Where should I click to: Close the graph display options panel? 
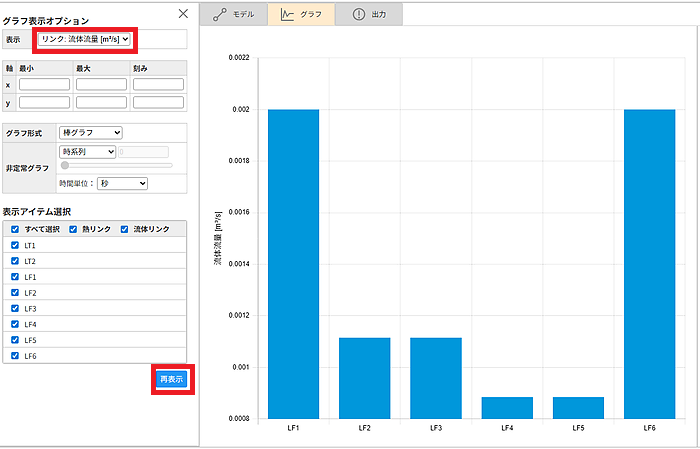[x=182, y=13]
